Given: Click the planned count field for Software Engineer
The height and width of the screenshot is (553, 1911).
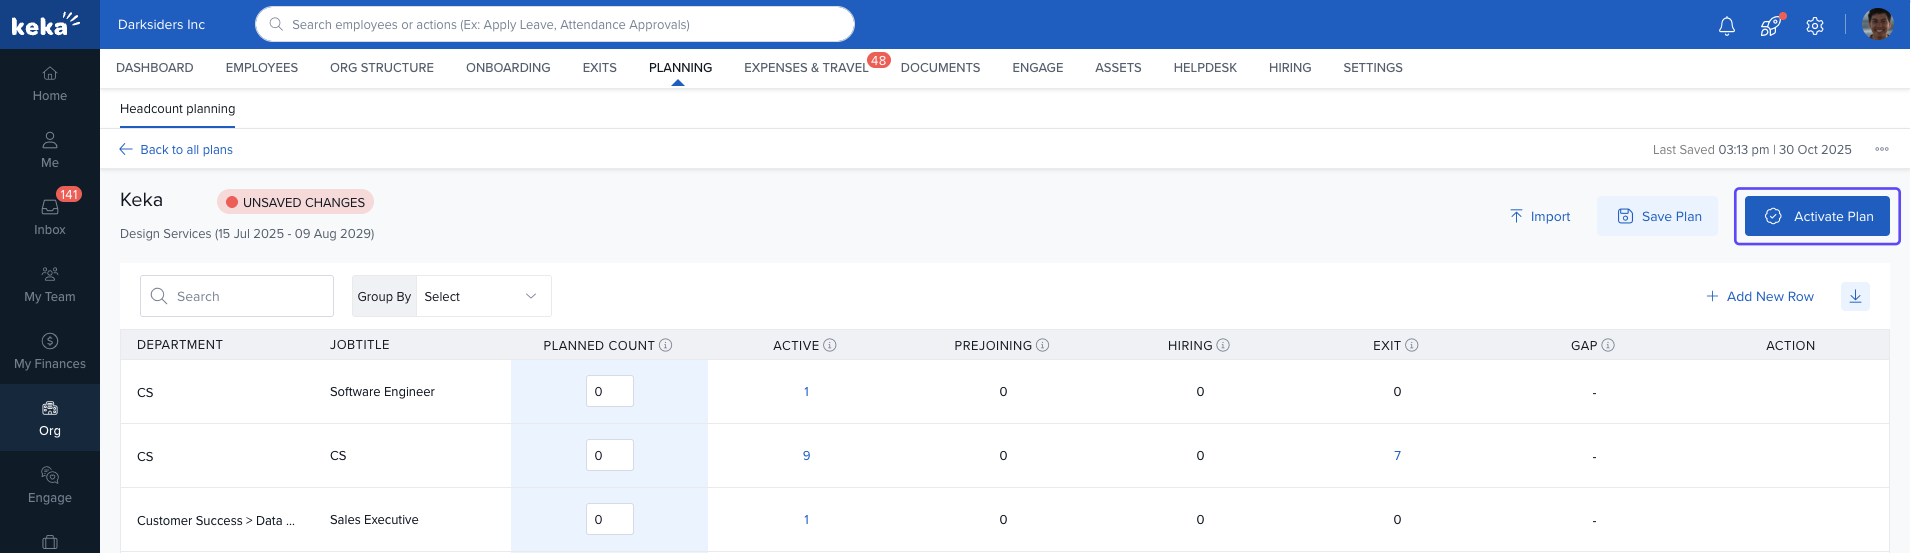Looking at the screenshot, I should [609, 391].
